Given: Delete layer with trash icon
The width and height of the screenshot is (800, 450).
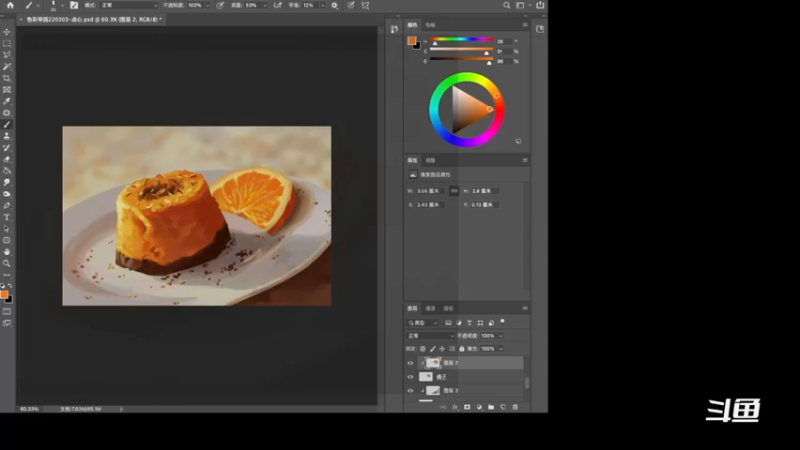Looking at the screenshot, I should [x=515, y=407].
